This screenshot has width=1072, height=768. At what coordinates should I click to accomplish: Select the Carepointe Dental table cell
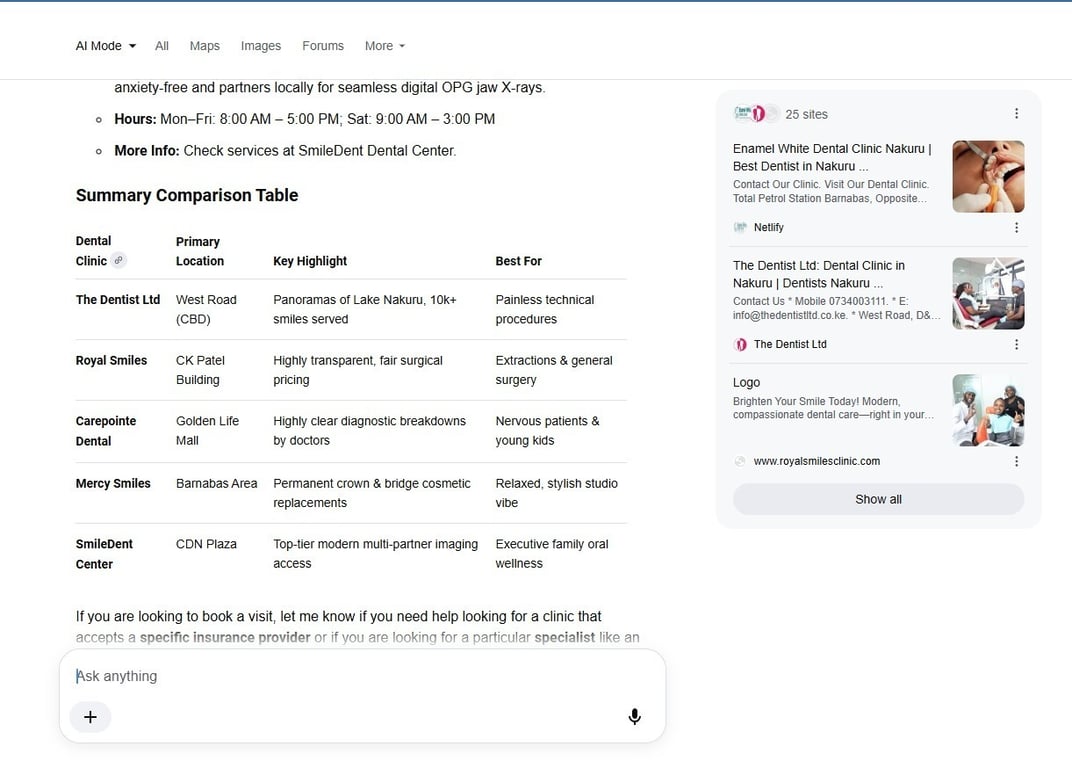106,431
